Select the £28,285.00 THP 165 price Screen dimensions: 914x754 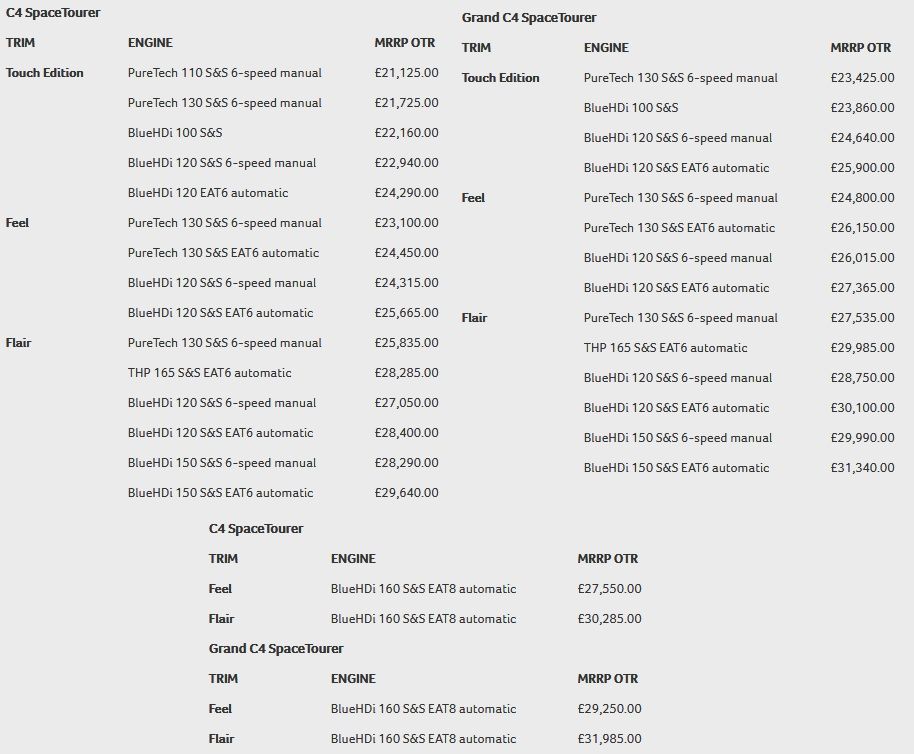click(x=406, y=373)
